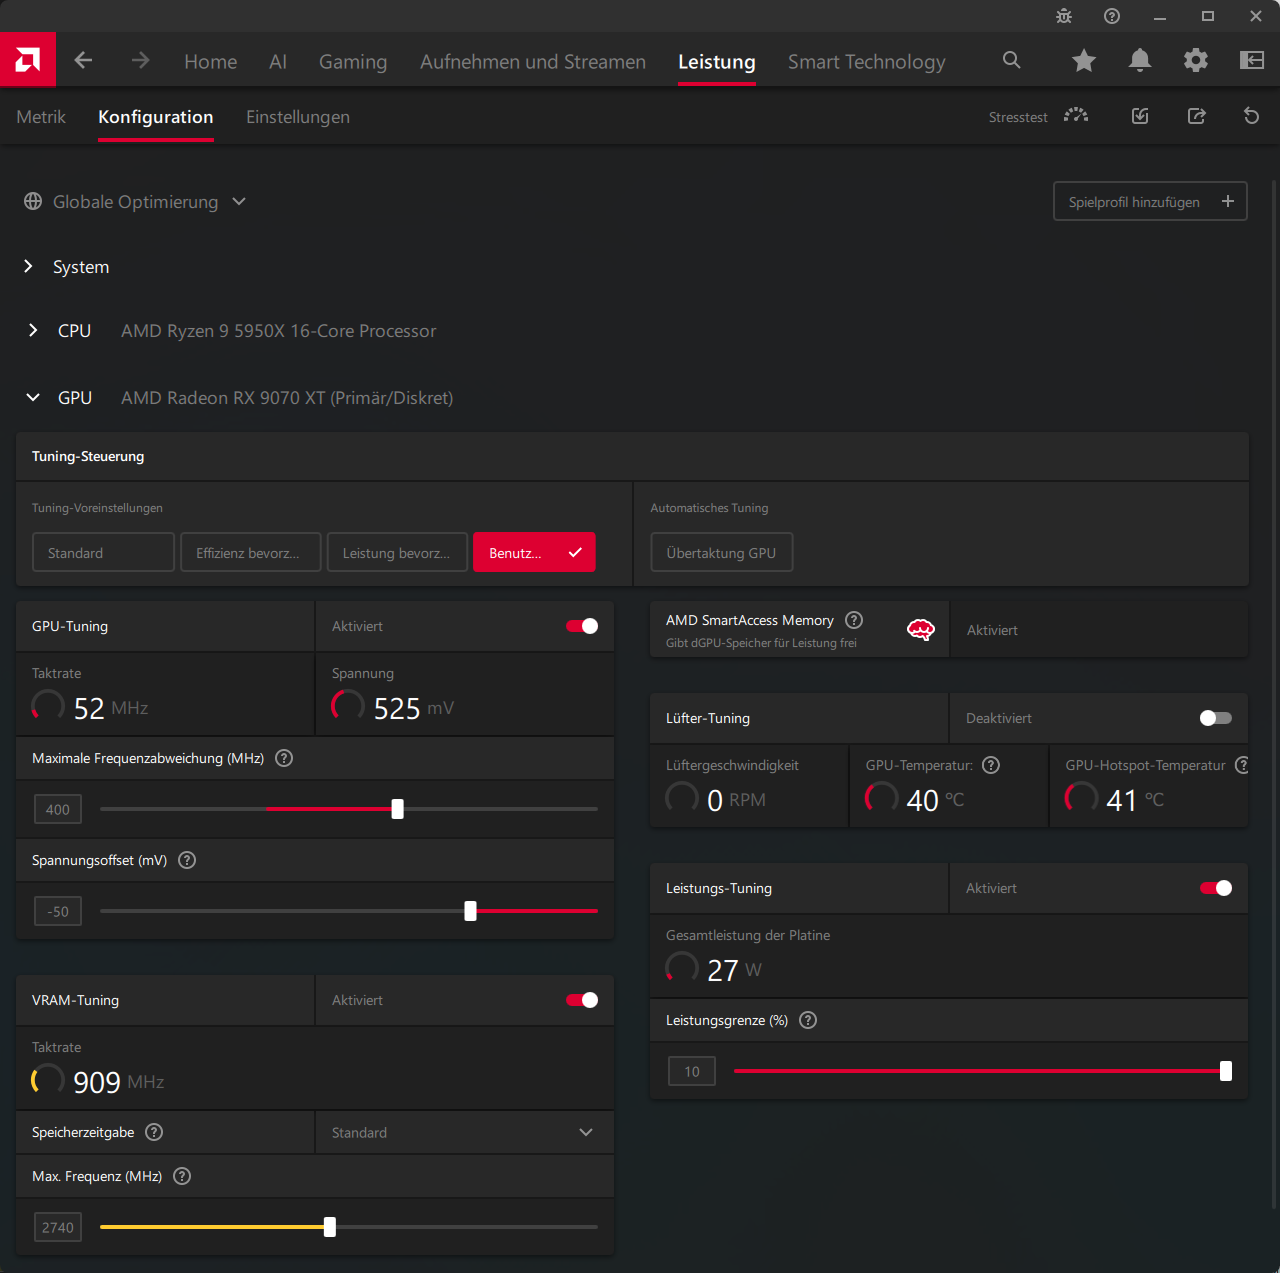Image resolution: width=1280 pixels, height=1273 pixels.
Task: Click the SmartAccess Memory brain icon
Action: [921, 630]
